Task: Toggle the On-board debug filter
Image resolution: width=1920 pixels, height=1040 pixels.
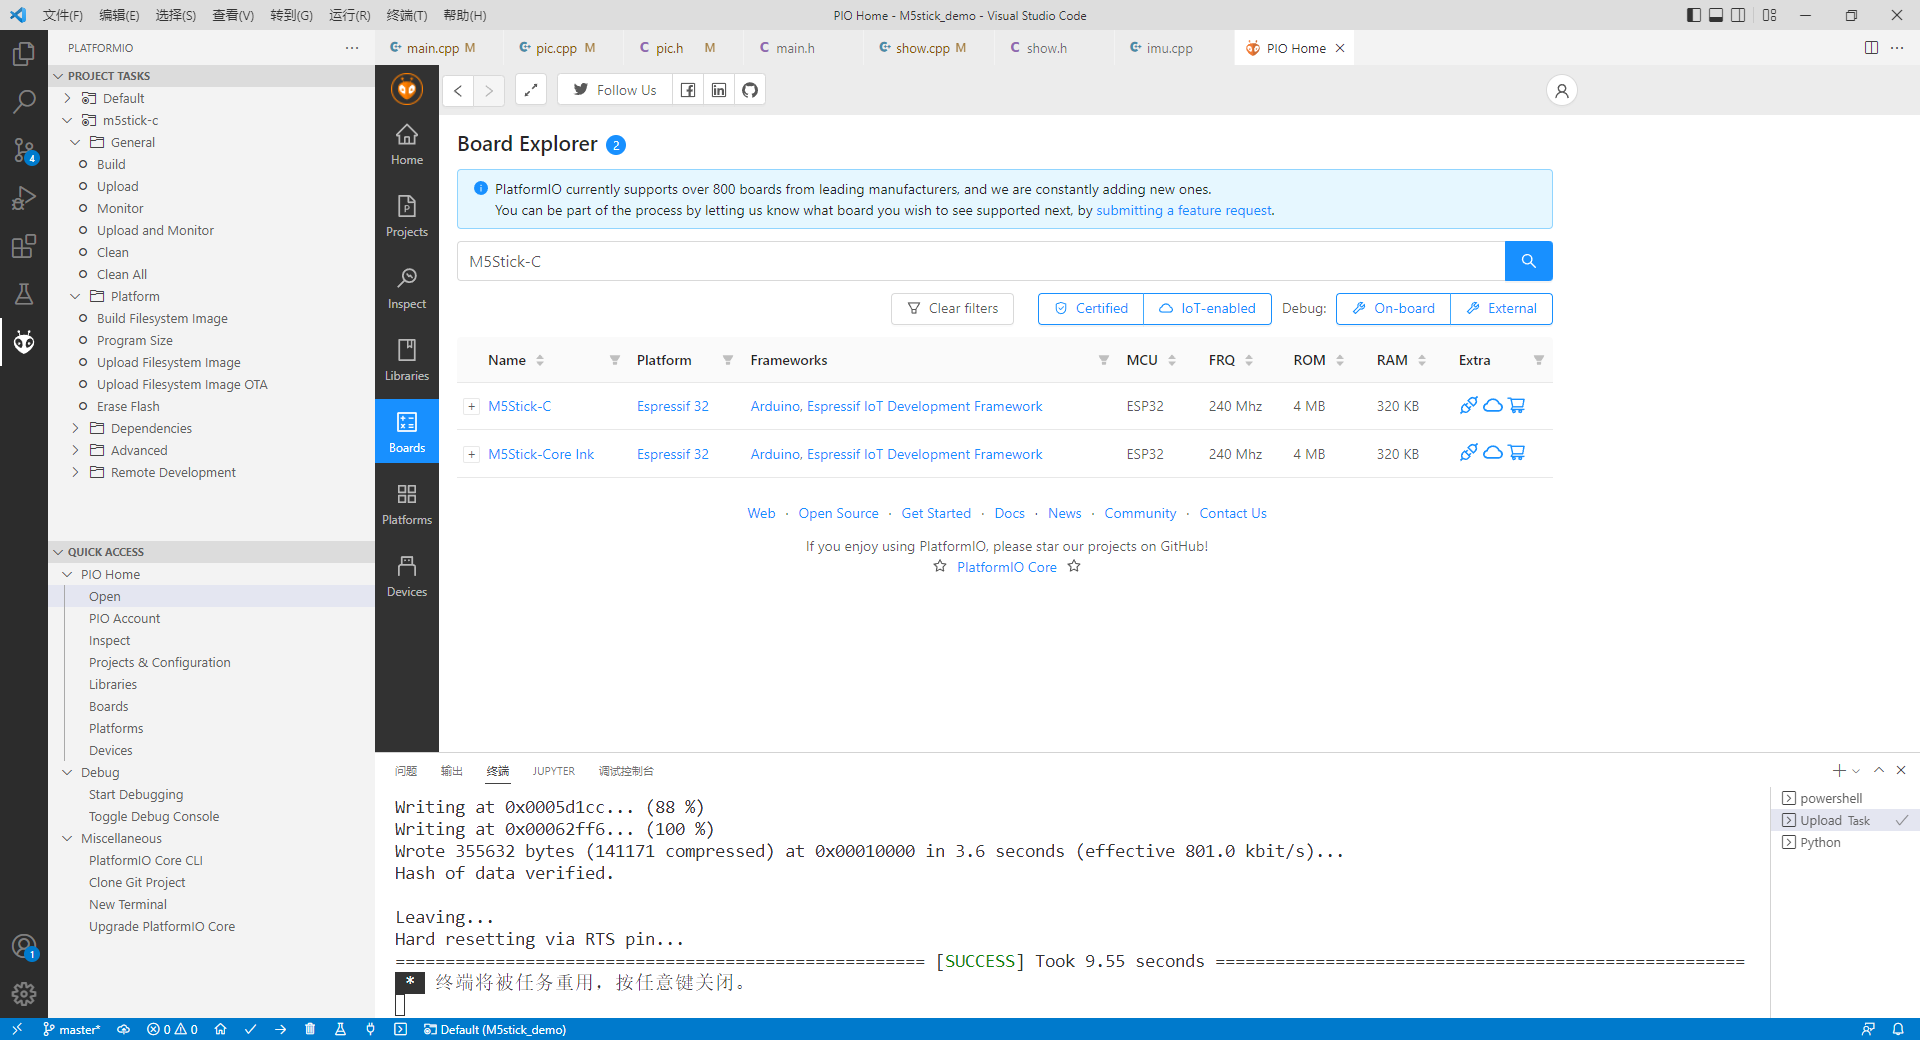Action: pyautogui.click(x=1393, y=309)
